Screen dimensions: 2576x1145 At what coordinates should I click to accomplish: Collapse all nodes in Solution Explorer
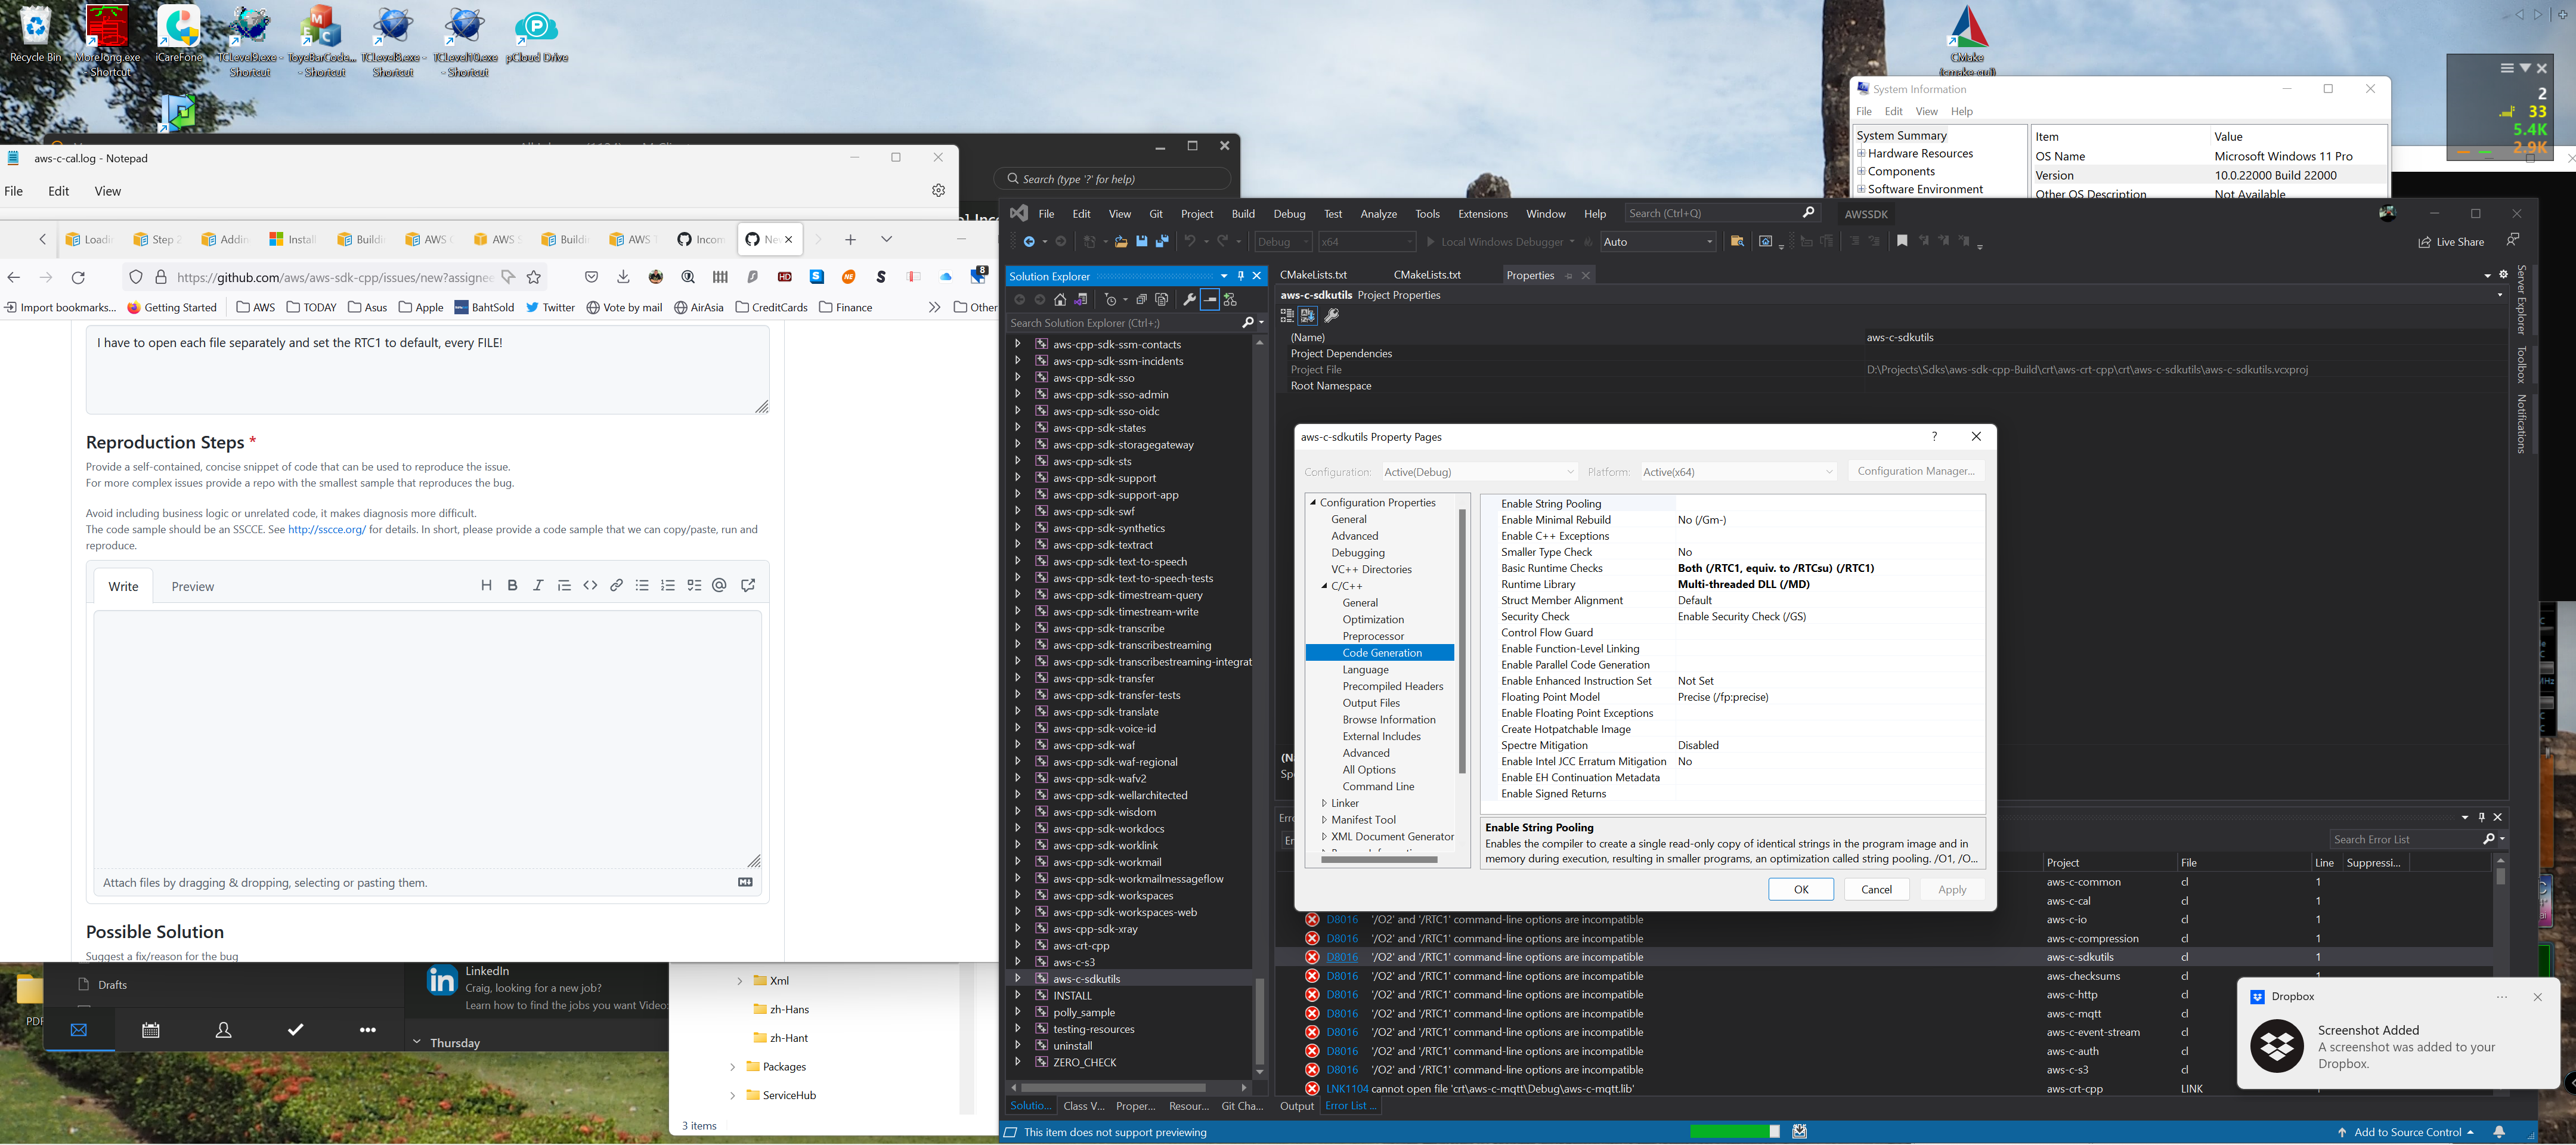coord(1143,300)
